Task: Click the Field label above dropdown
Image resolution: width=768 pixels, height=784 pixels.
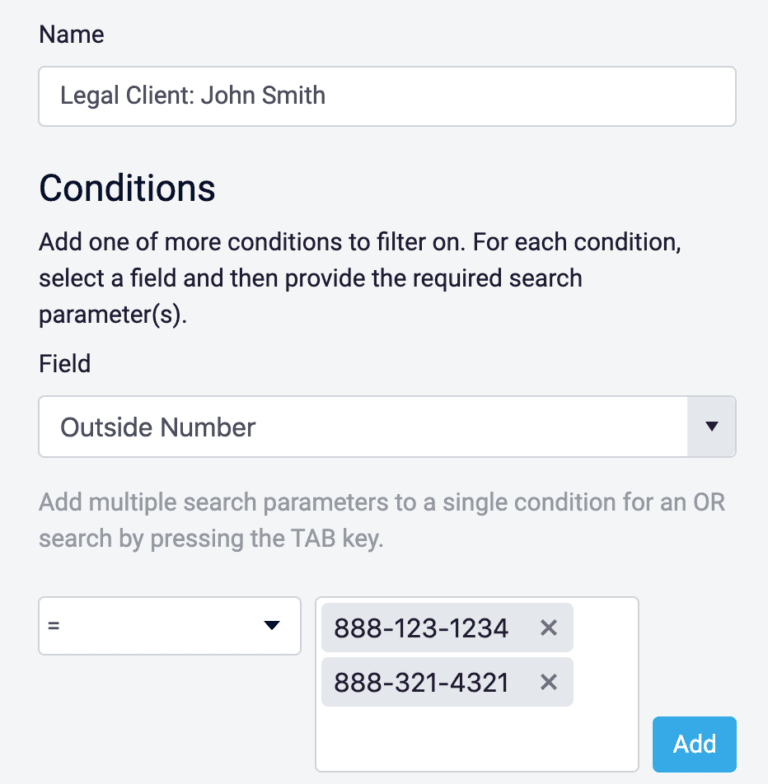Action: click(x=65, y=364)
